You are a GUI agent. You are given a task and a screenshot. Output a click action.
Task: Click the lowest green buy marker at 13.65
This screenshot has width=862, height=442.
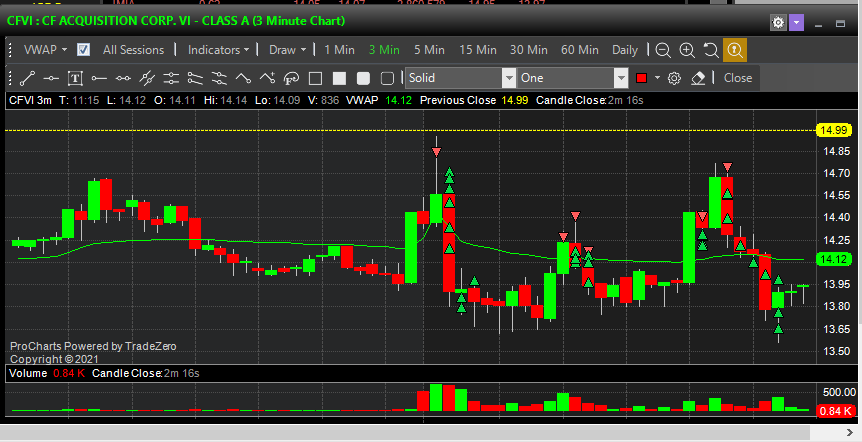[x=778, y=329]
